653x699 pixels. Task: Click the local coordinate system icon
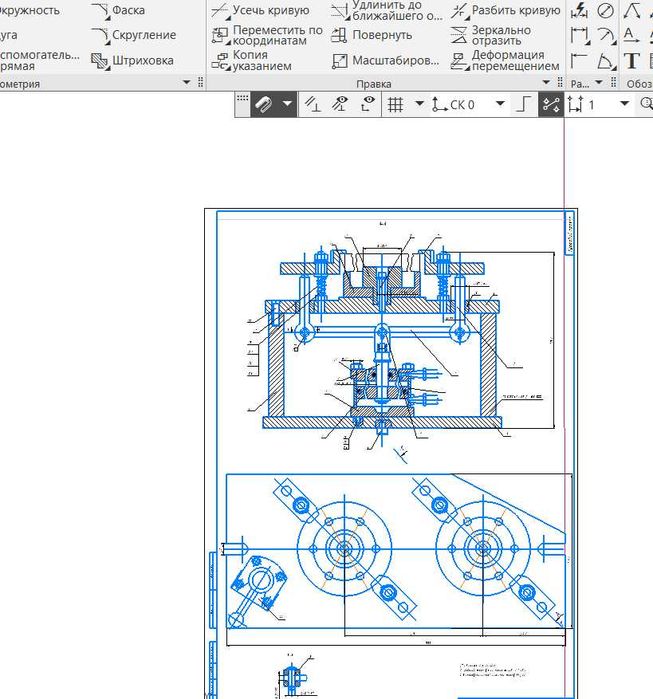[439, 105]
